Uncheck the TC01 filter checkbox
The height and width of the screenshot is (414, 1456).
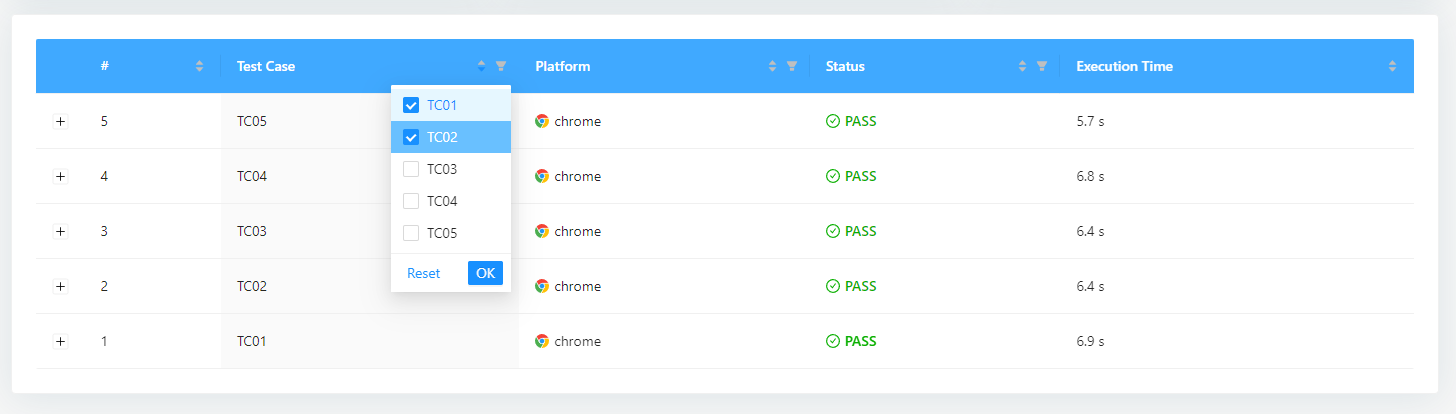click(411, 105)
